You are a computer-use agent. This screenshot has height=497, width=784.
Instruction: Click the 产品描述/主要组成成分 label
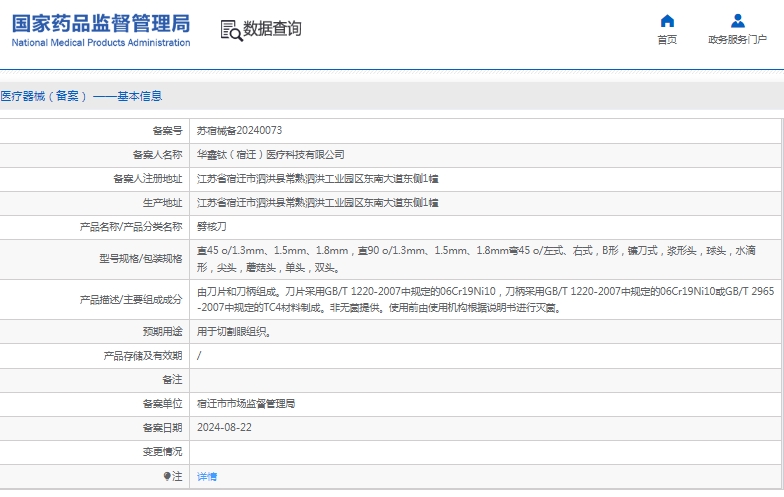pyautogui.click(x=131, y=300)
